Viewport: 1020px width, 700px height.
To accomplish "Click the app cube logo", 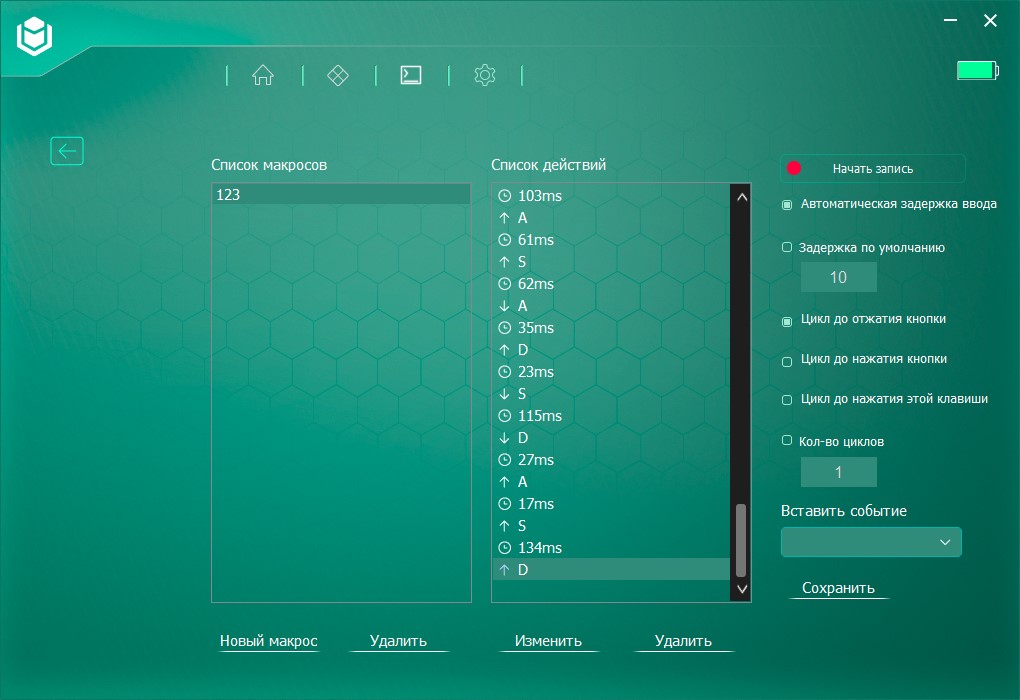I will click(x=34, y=36).
